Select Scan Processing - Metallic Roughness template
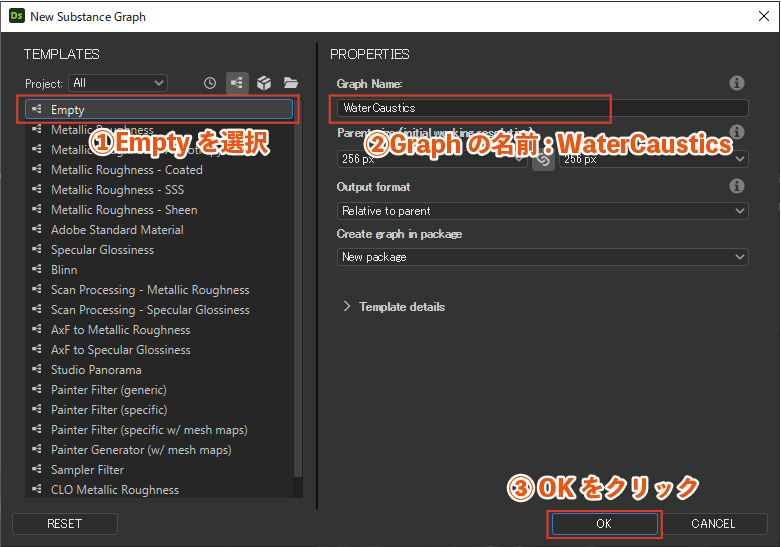 click(x=159, y=290)
